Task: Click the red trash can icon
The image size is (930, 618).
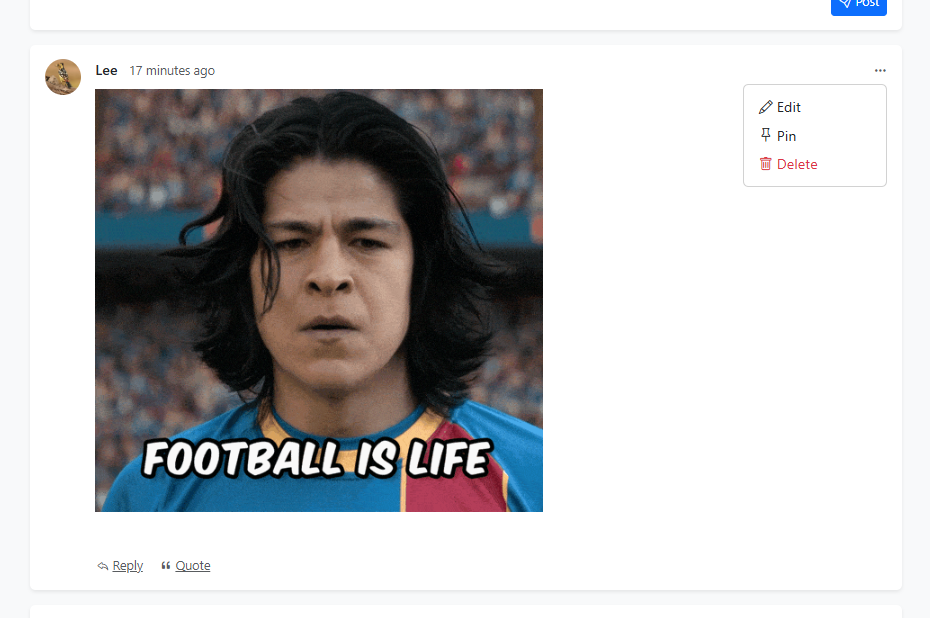Action: coord(765,164)
